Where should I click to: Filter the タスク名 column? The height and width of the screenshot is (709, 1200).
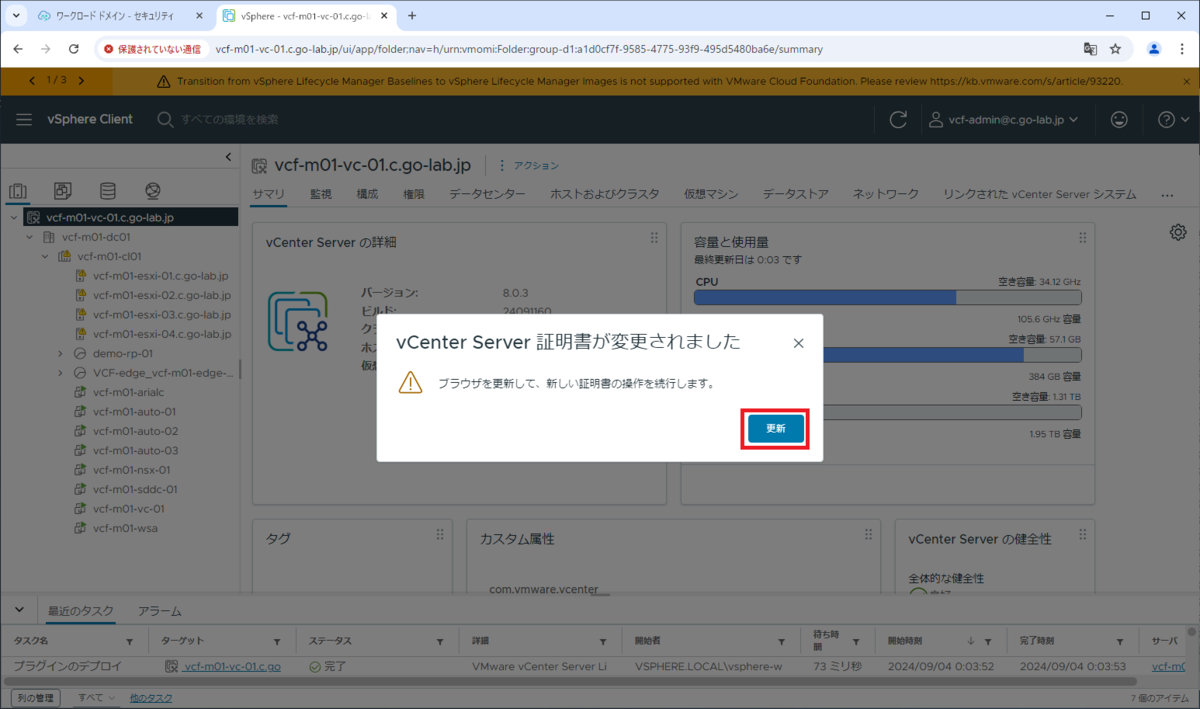[129, 642]
